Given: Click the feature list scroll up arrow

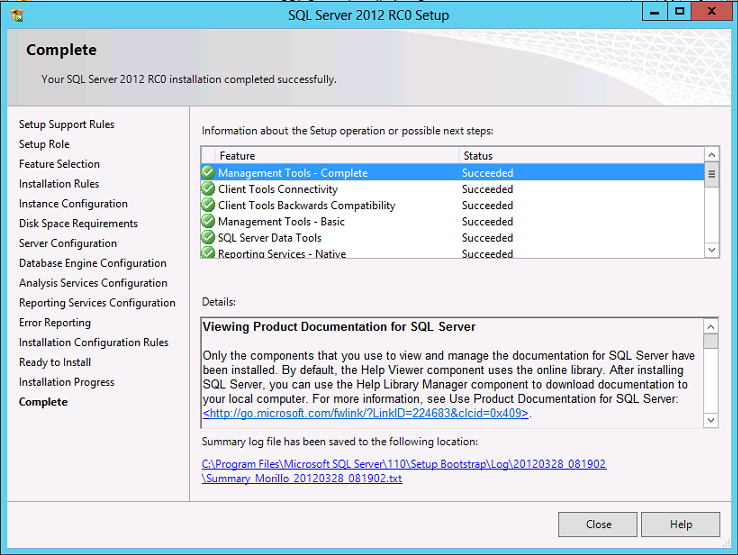Looking at the screenshot, I should (x=712, y=155).
